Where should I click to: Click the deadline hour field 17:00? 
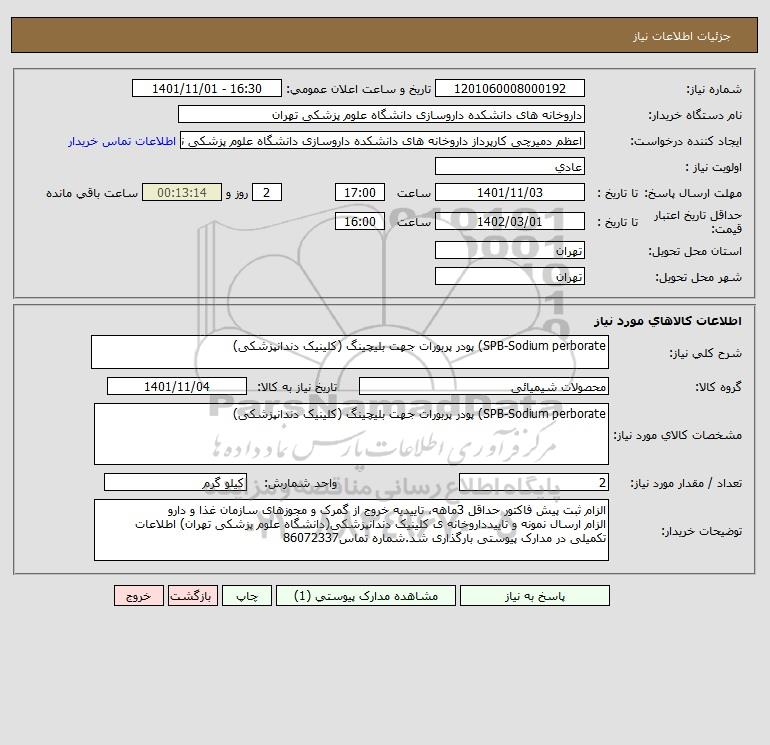(360, 193)
